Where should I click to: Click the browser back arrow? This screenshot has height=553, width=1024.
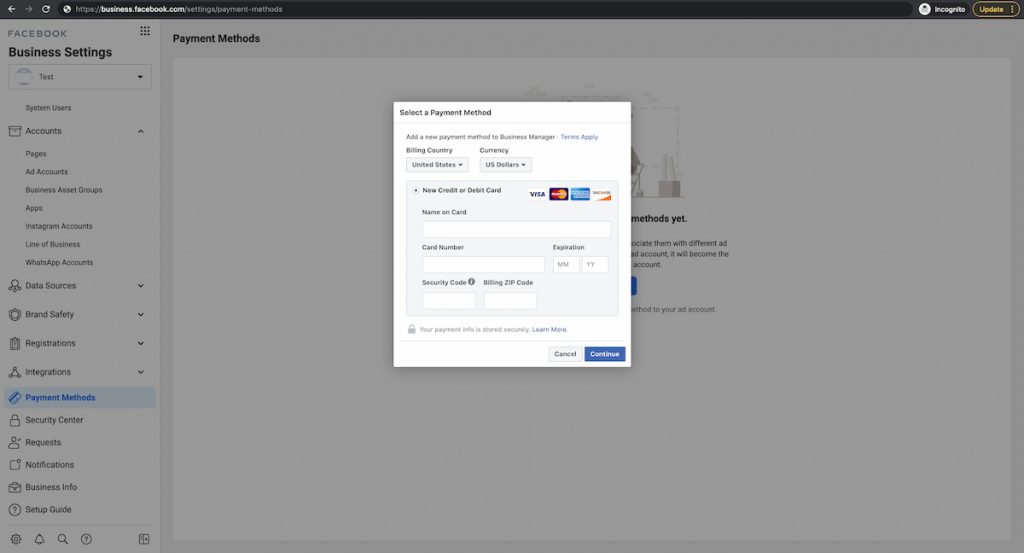coord(11,9)
